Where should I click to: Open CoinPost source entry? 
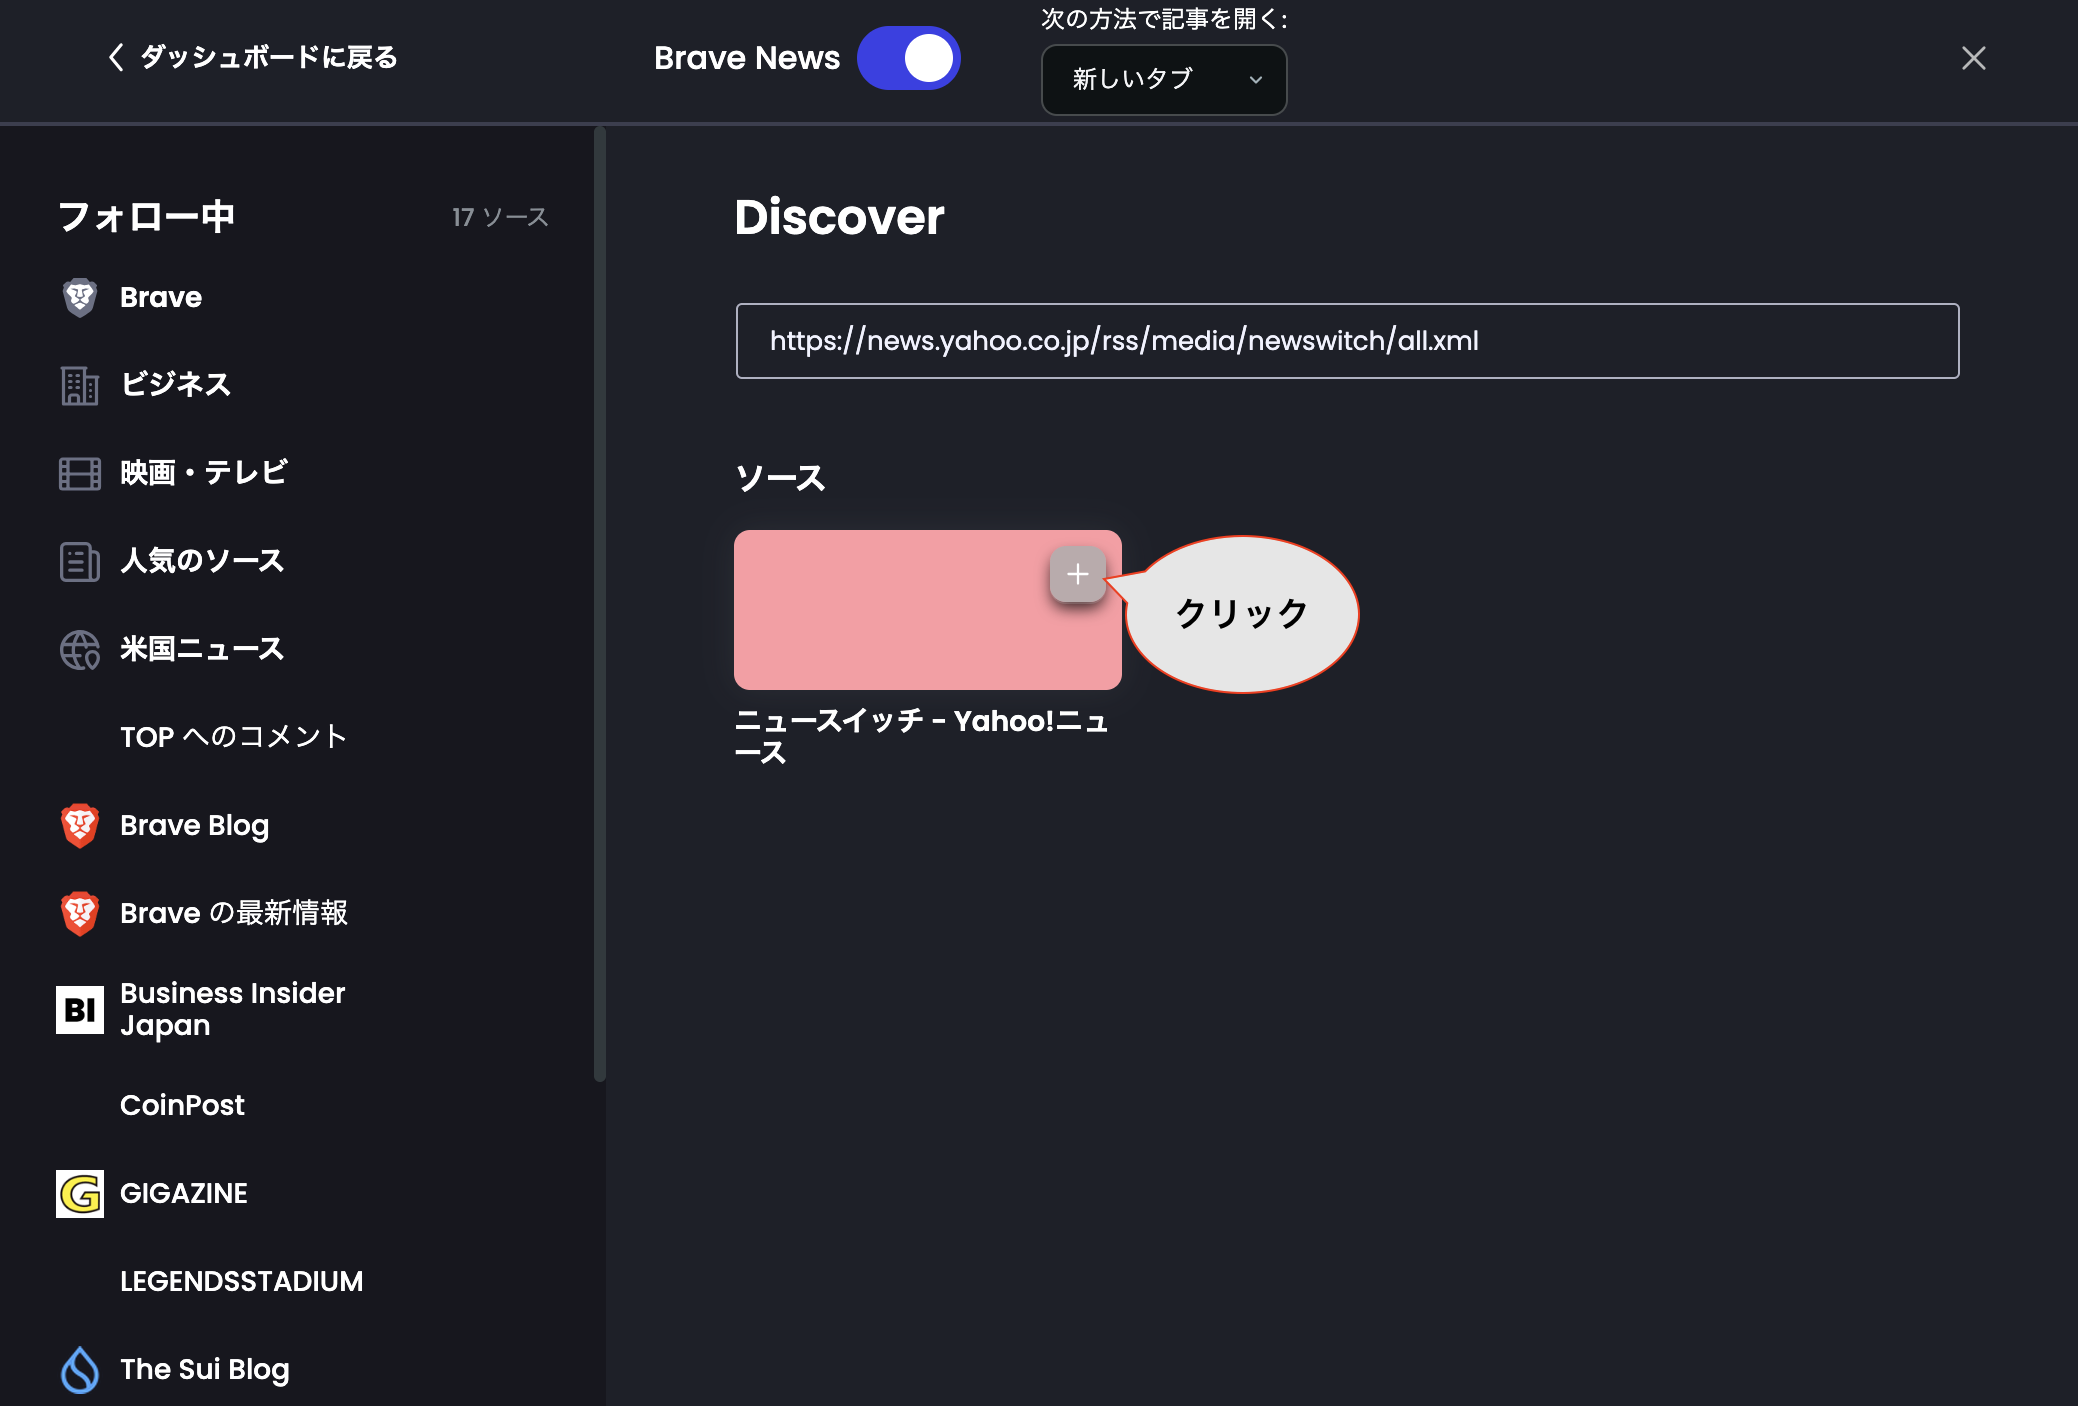182,1105
